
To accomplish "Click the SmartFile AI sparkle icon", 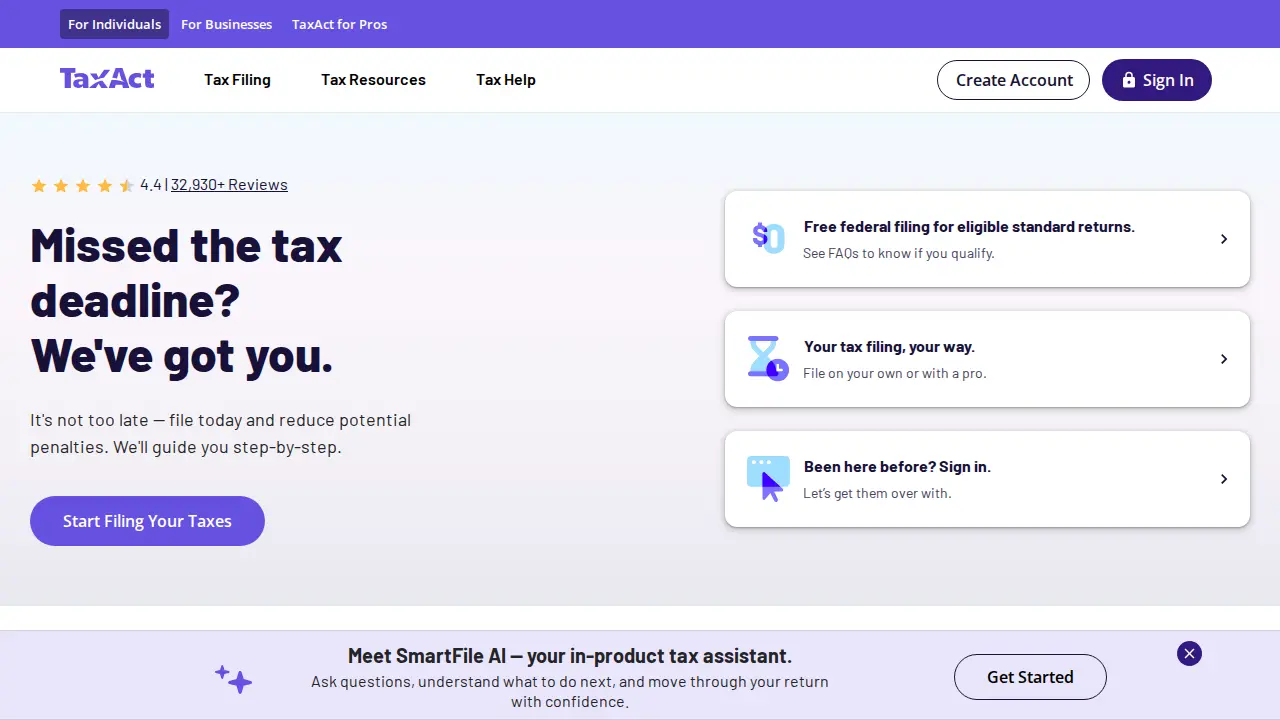I will coord(233,679).
